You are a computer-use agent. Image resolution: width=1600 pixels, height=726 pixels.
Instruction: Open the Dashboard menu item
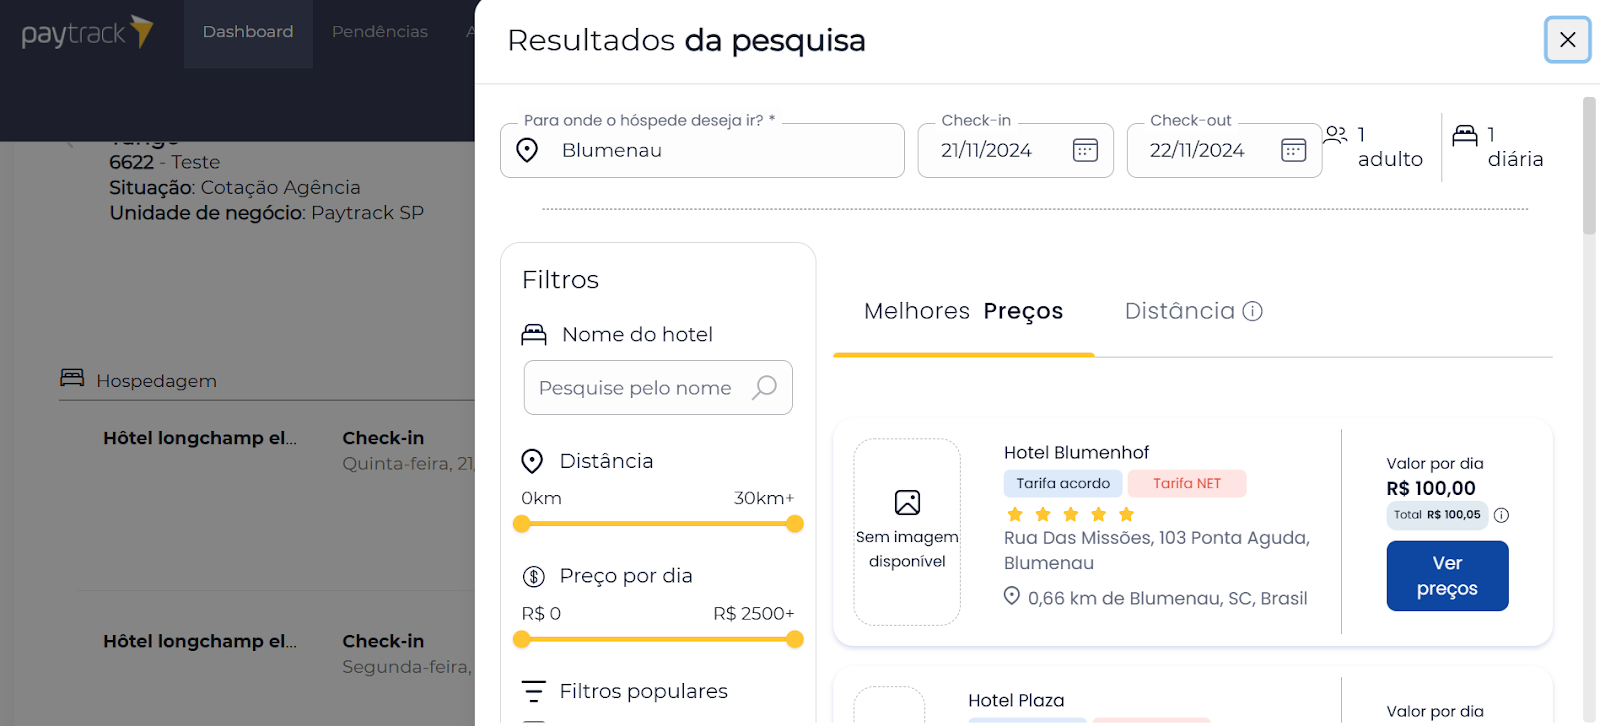coord(248,32)
